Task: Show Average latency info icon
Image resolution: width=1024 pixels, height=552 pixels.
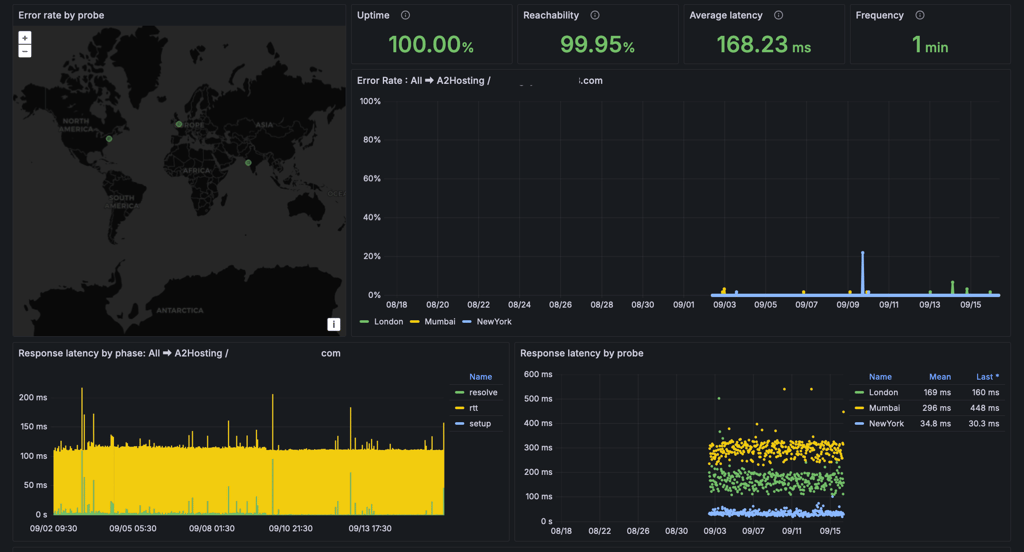Action: pos(778,15)
